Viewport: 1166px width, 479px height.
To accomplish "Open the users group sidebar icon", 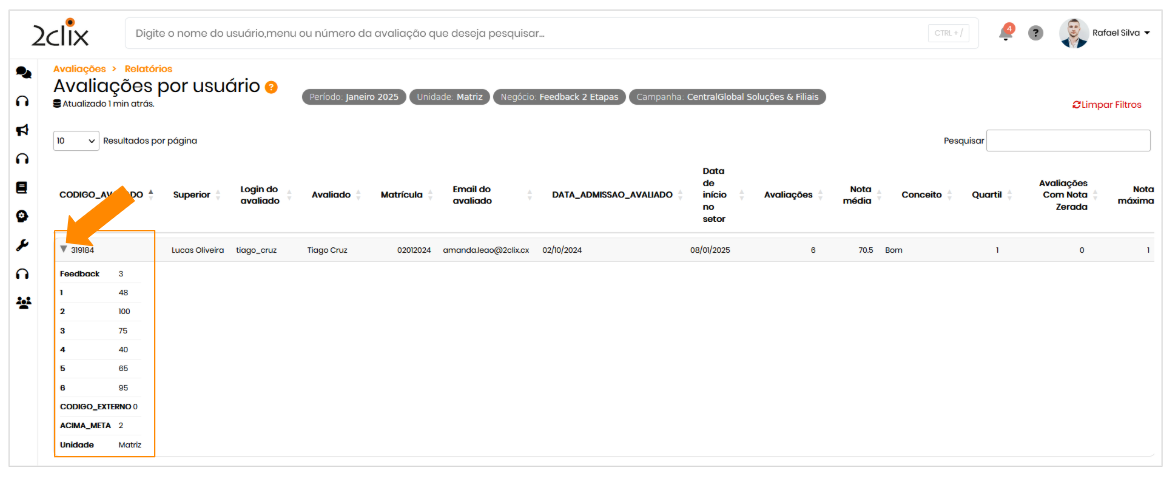I will [23, 303].
